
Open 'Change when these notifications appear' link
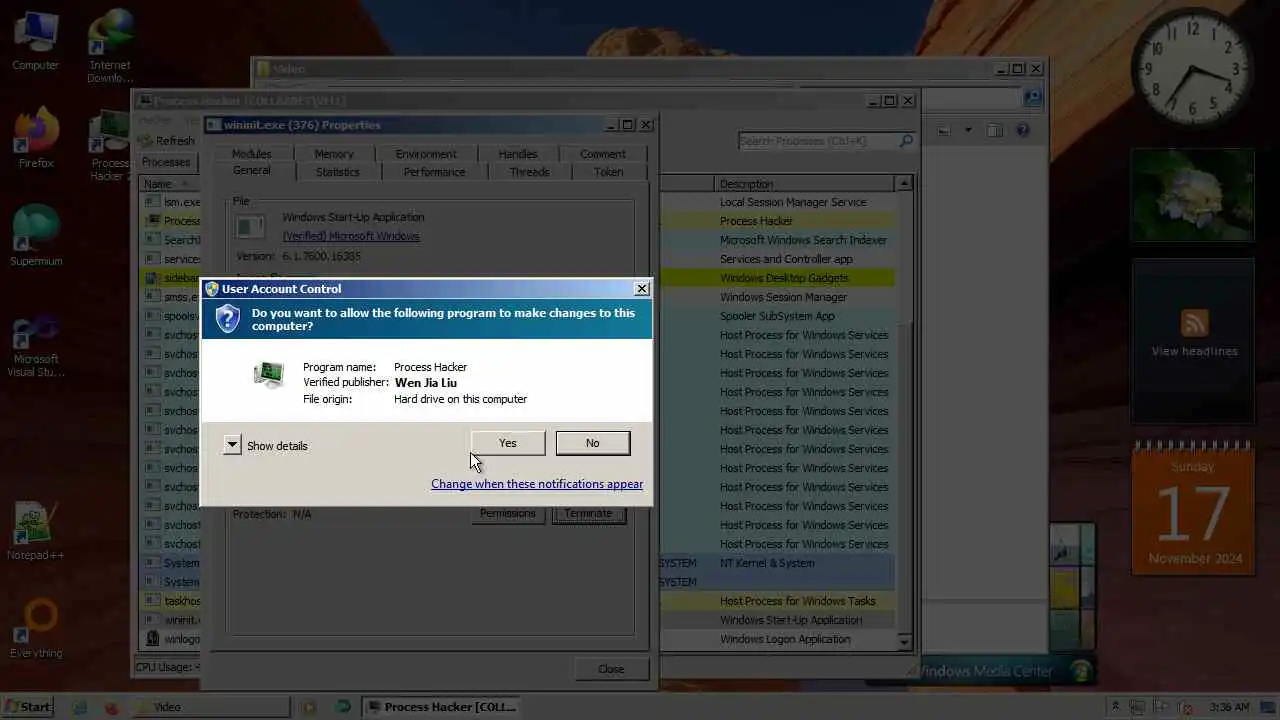pos(537,484)
